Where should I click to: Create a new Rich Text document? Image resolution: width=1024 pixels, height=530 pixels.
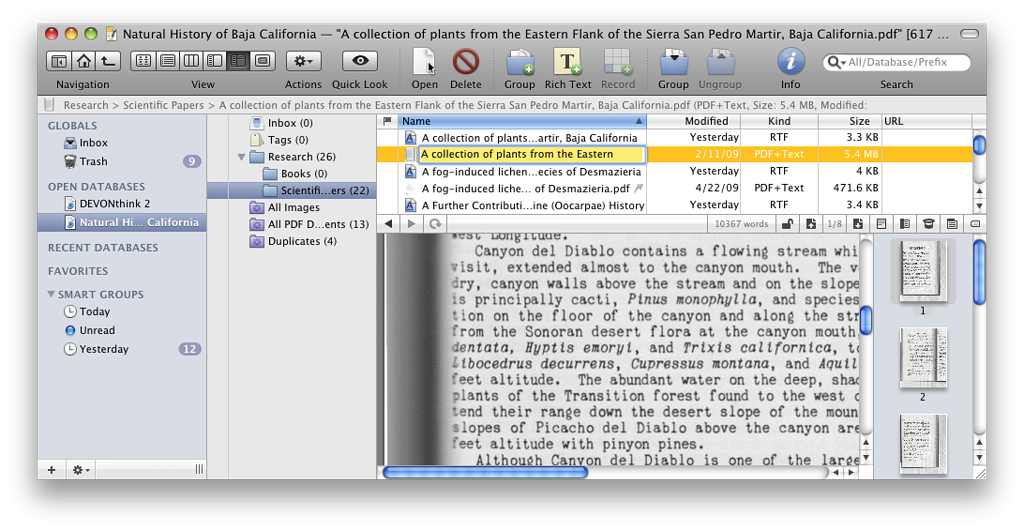(568, 62)
